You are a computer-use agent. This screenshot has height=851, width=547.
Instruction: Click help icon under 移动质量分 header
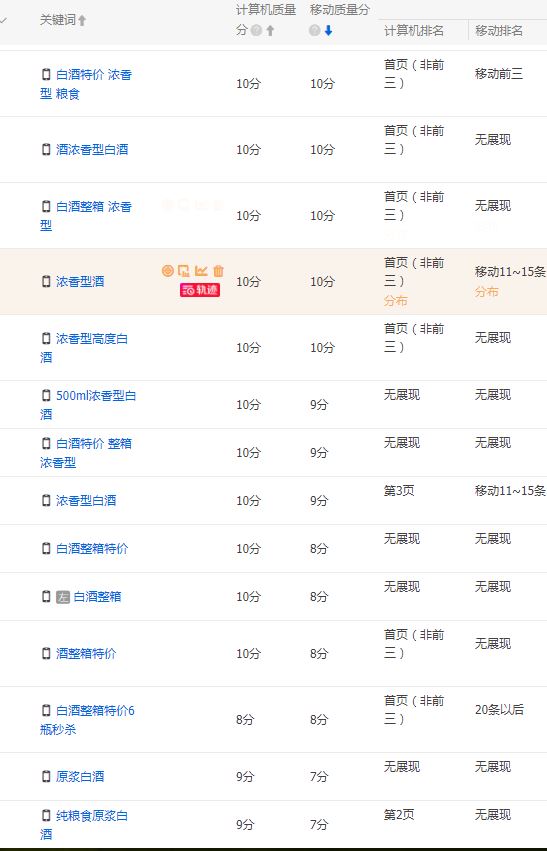coord(315,30)
